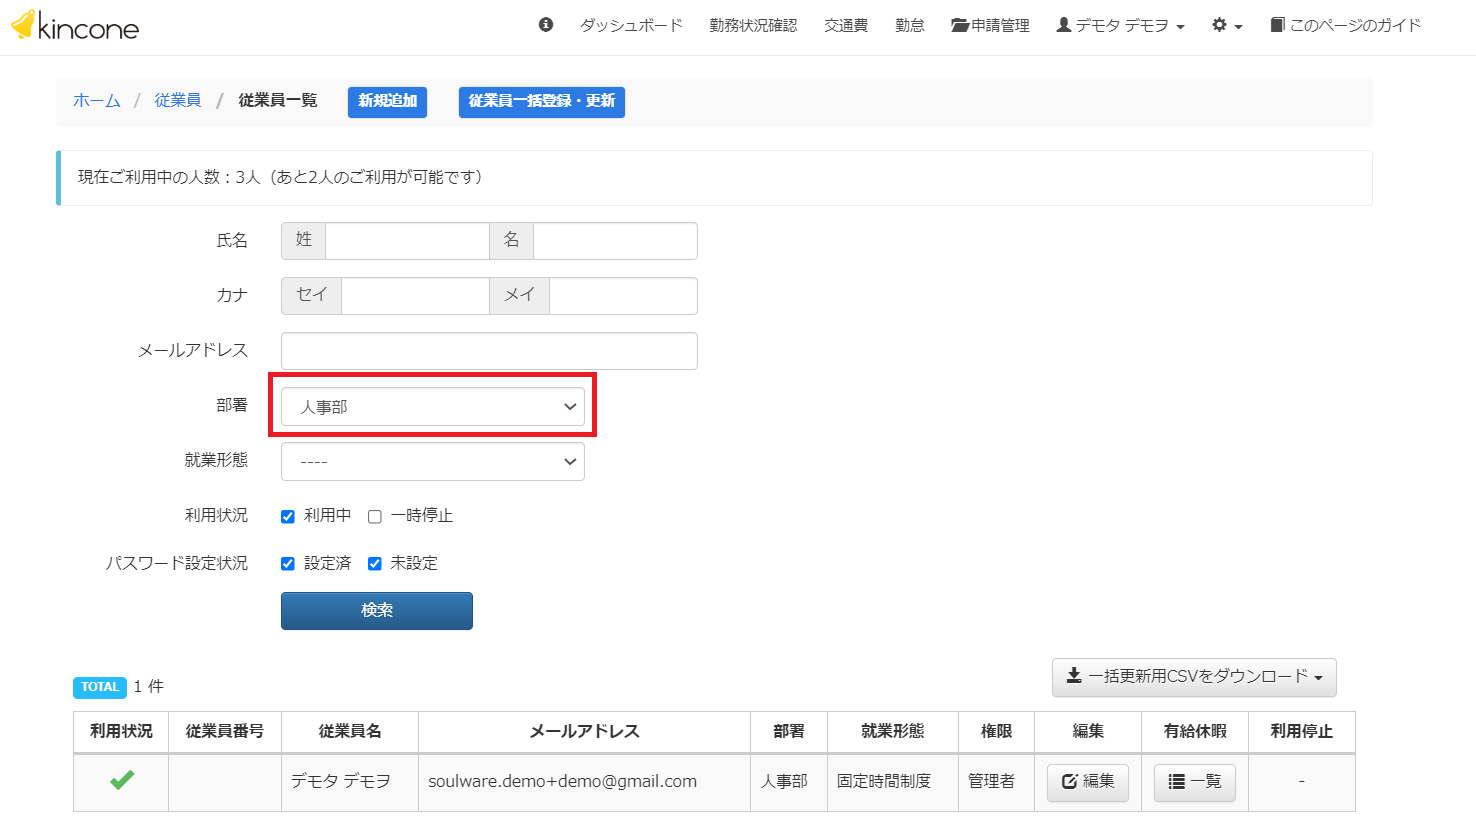Go to 従業員 breadcrumb link
Image resolution: width=1476 pixels, height=824 pixels.
(178, 100)
